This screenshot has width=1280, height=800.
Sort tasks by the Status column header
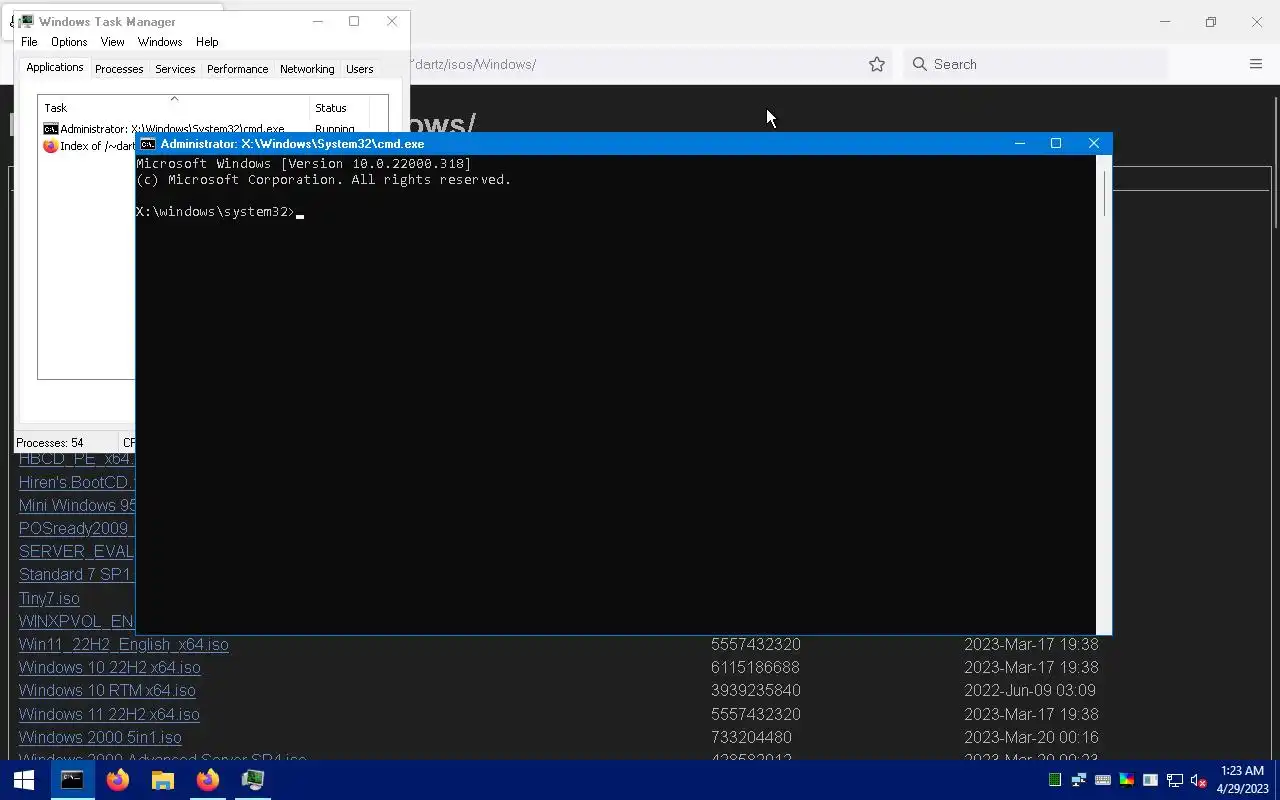coord(339,107)
